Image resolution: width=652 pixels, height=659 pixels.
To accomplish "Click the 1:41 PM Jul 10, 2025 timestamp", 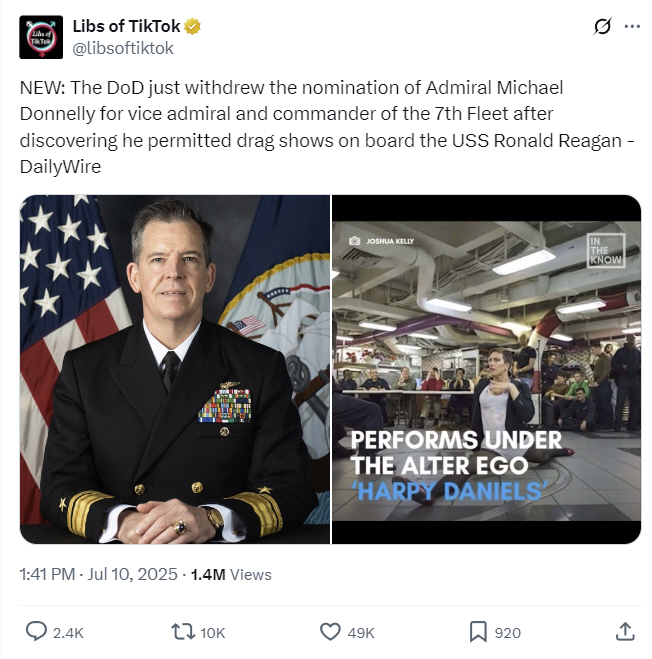I will [99, 574].
